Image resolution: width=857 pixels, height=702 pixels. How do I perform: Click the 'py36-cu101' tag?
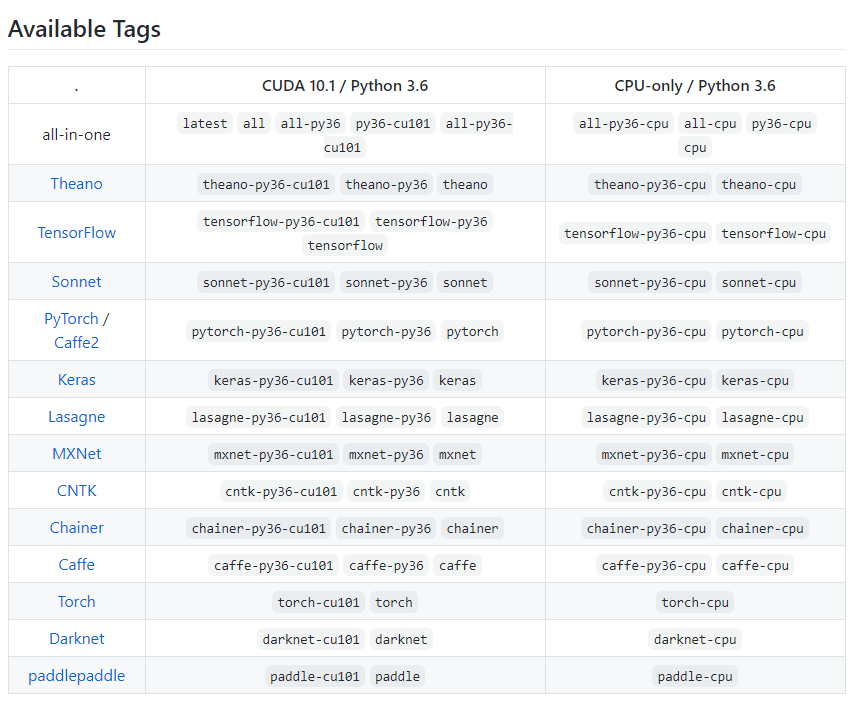392,124
